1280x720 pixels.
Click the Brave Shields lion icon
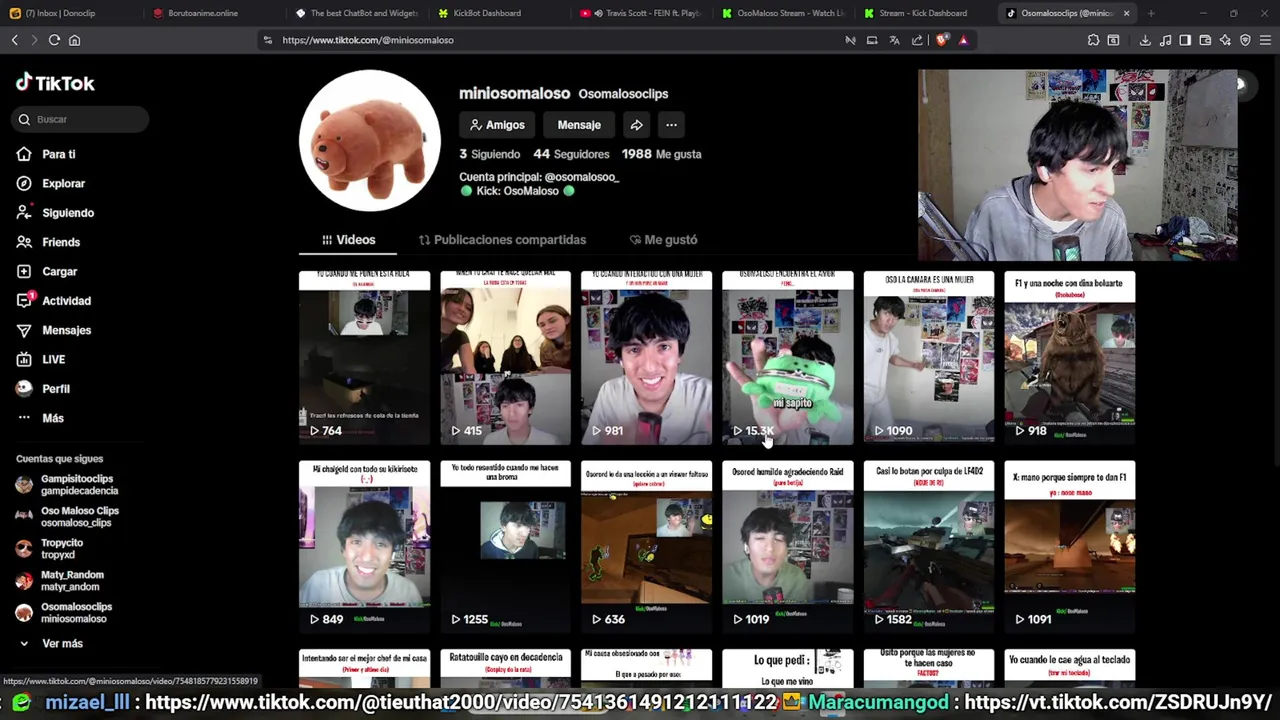tap(942, 40)
